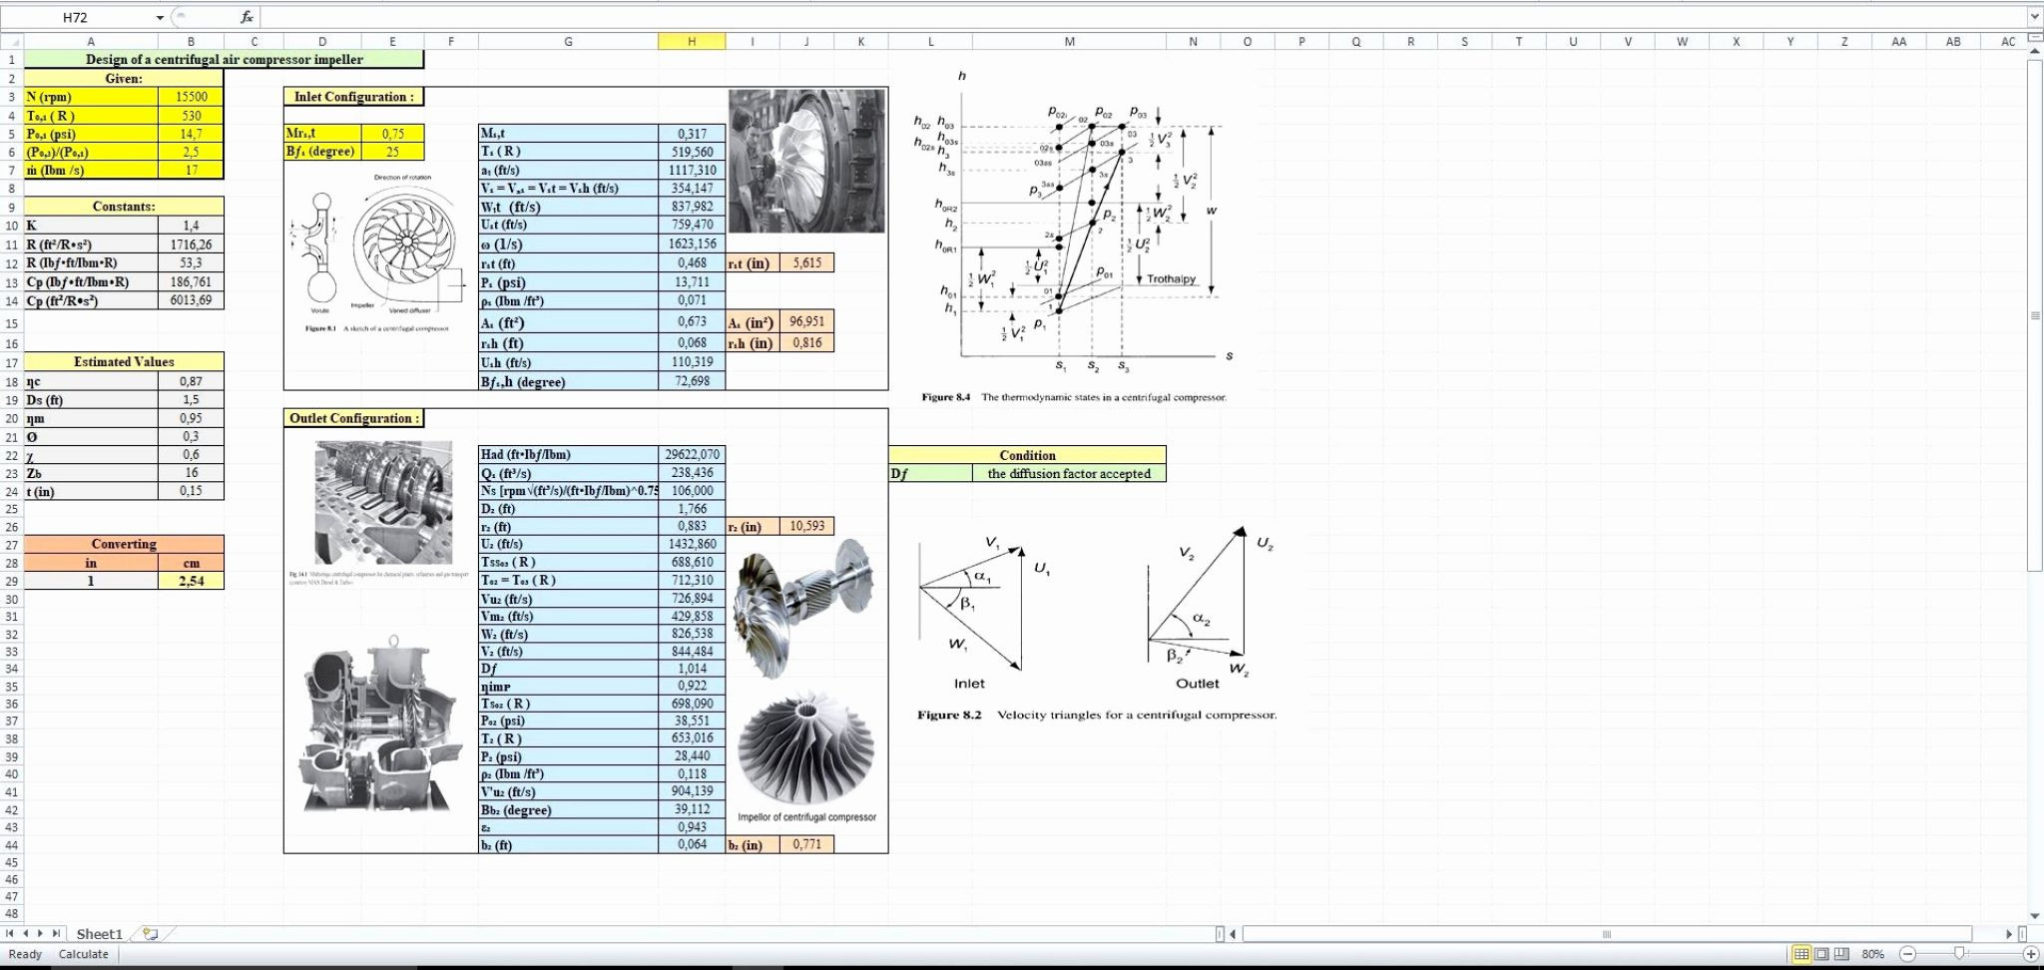
Task: Switch to Normal view
Action: [1801, 954]
